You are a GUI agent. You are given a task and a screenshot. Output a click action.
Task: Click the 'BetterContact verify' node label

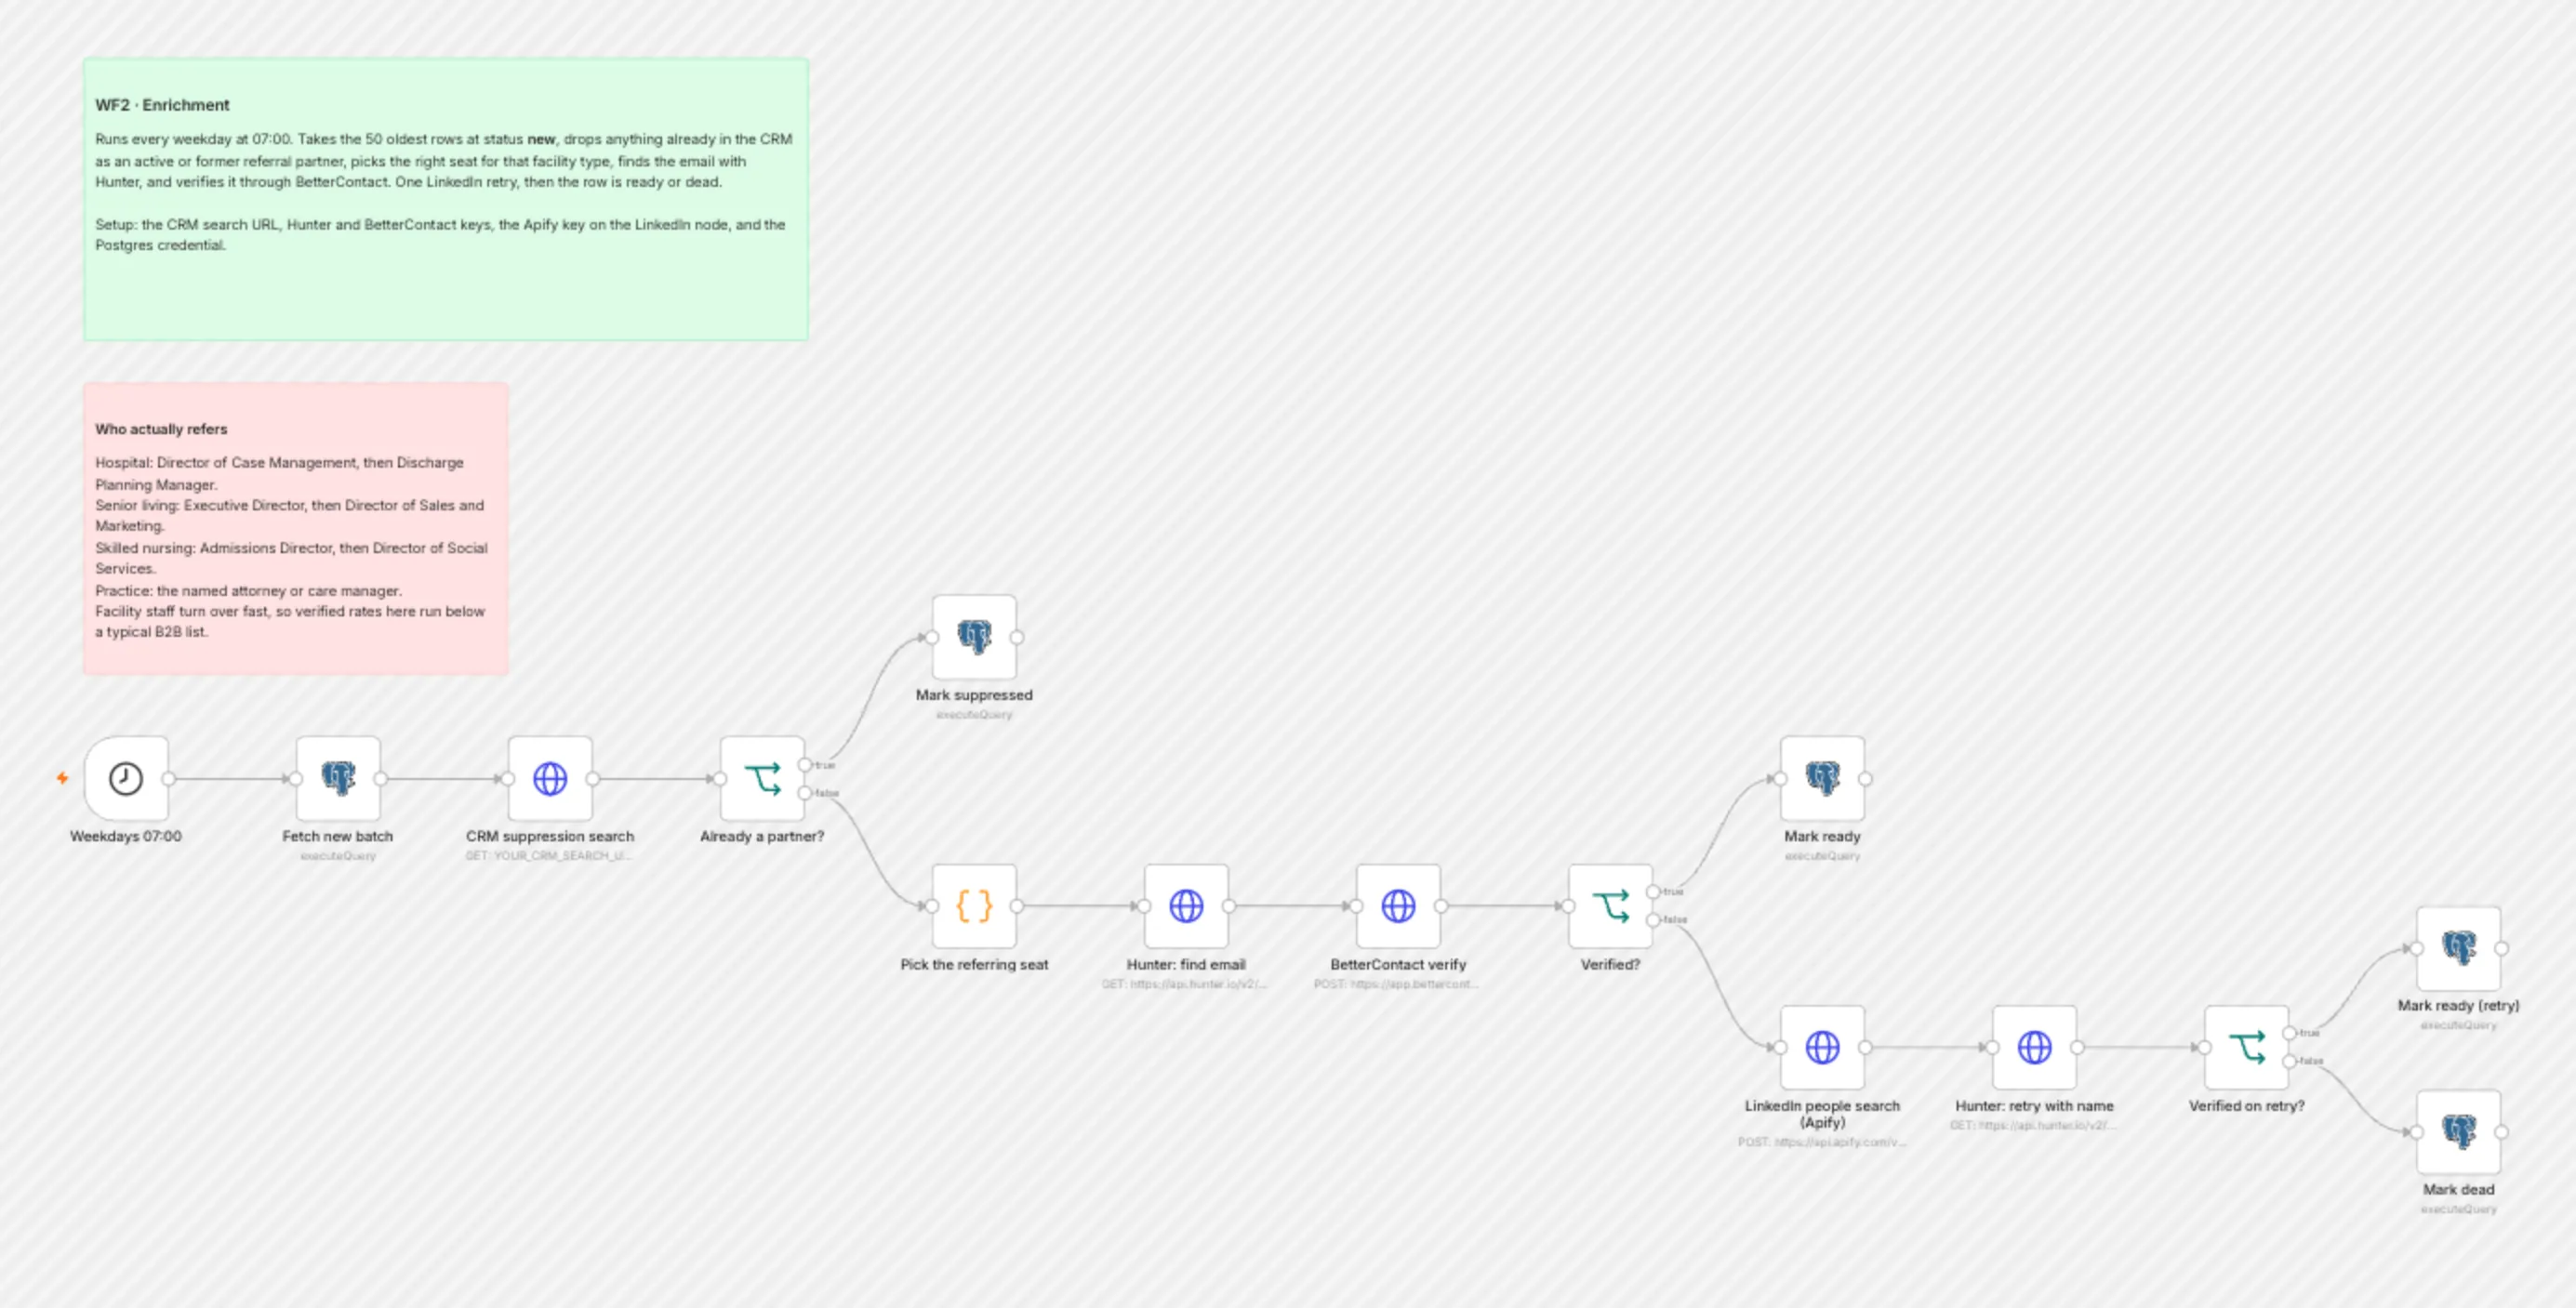(x=1398, y=965)
